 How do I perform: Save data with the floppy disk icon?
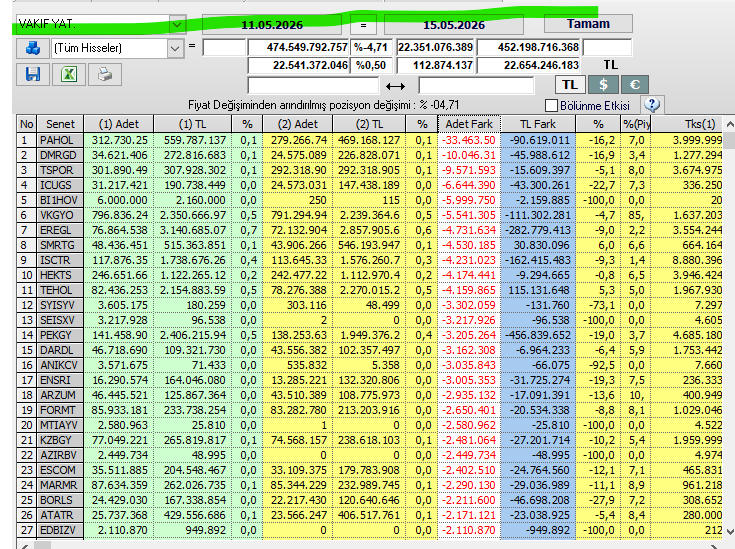(33, 75)
